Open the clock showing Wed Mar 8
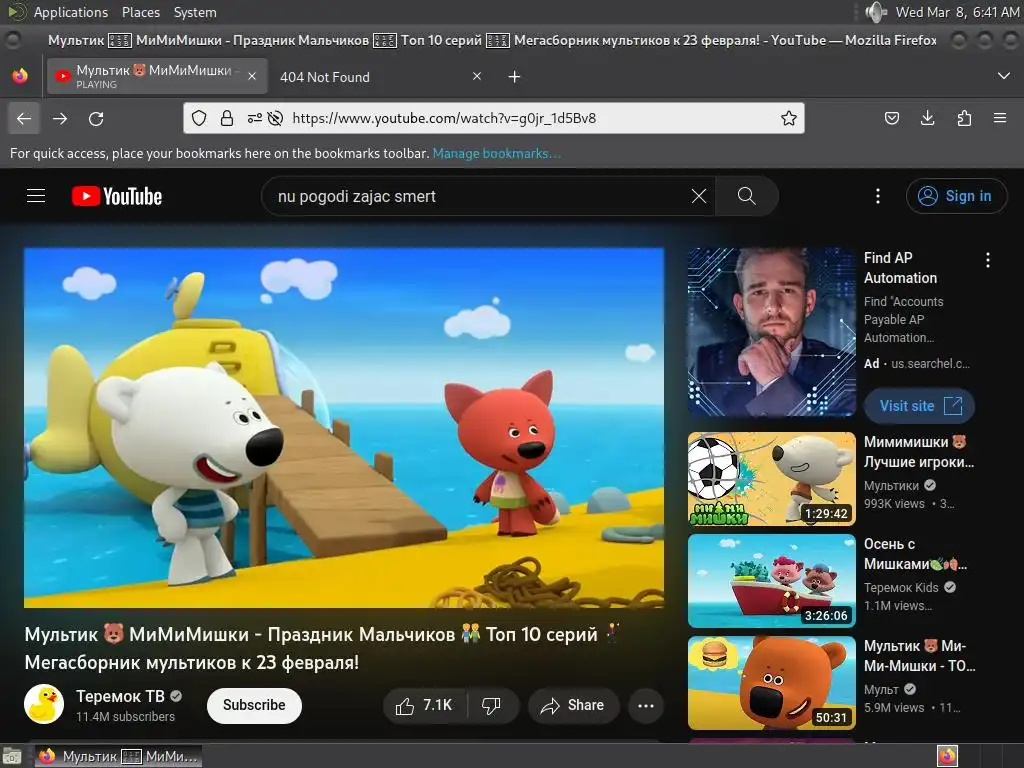The height and width of the screenshot is (768, 1024). click(957, 12)
